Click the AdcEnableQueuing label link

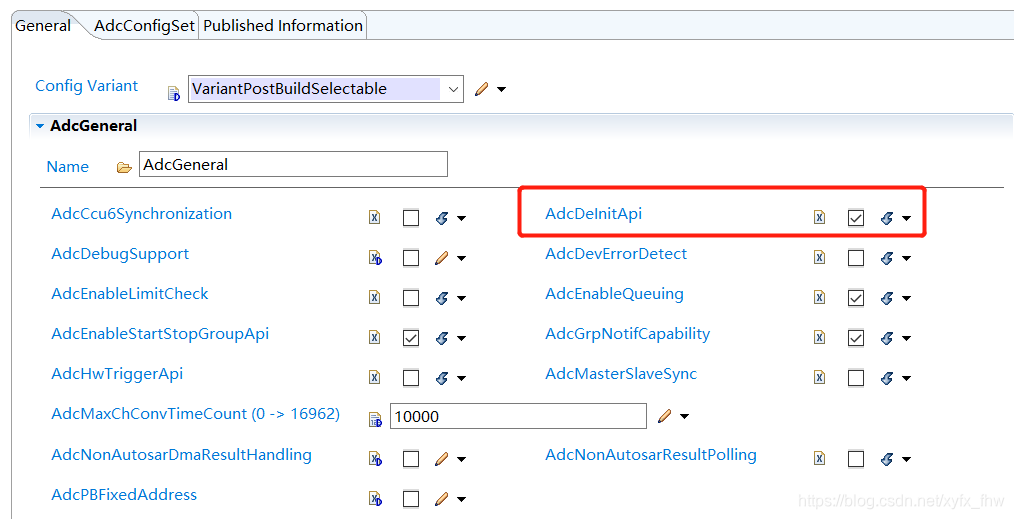614,293
